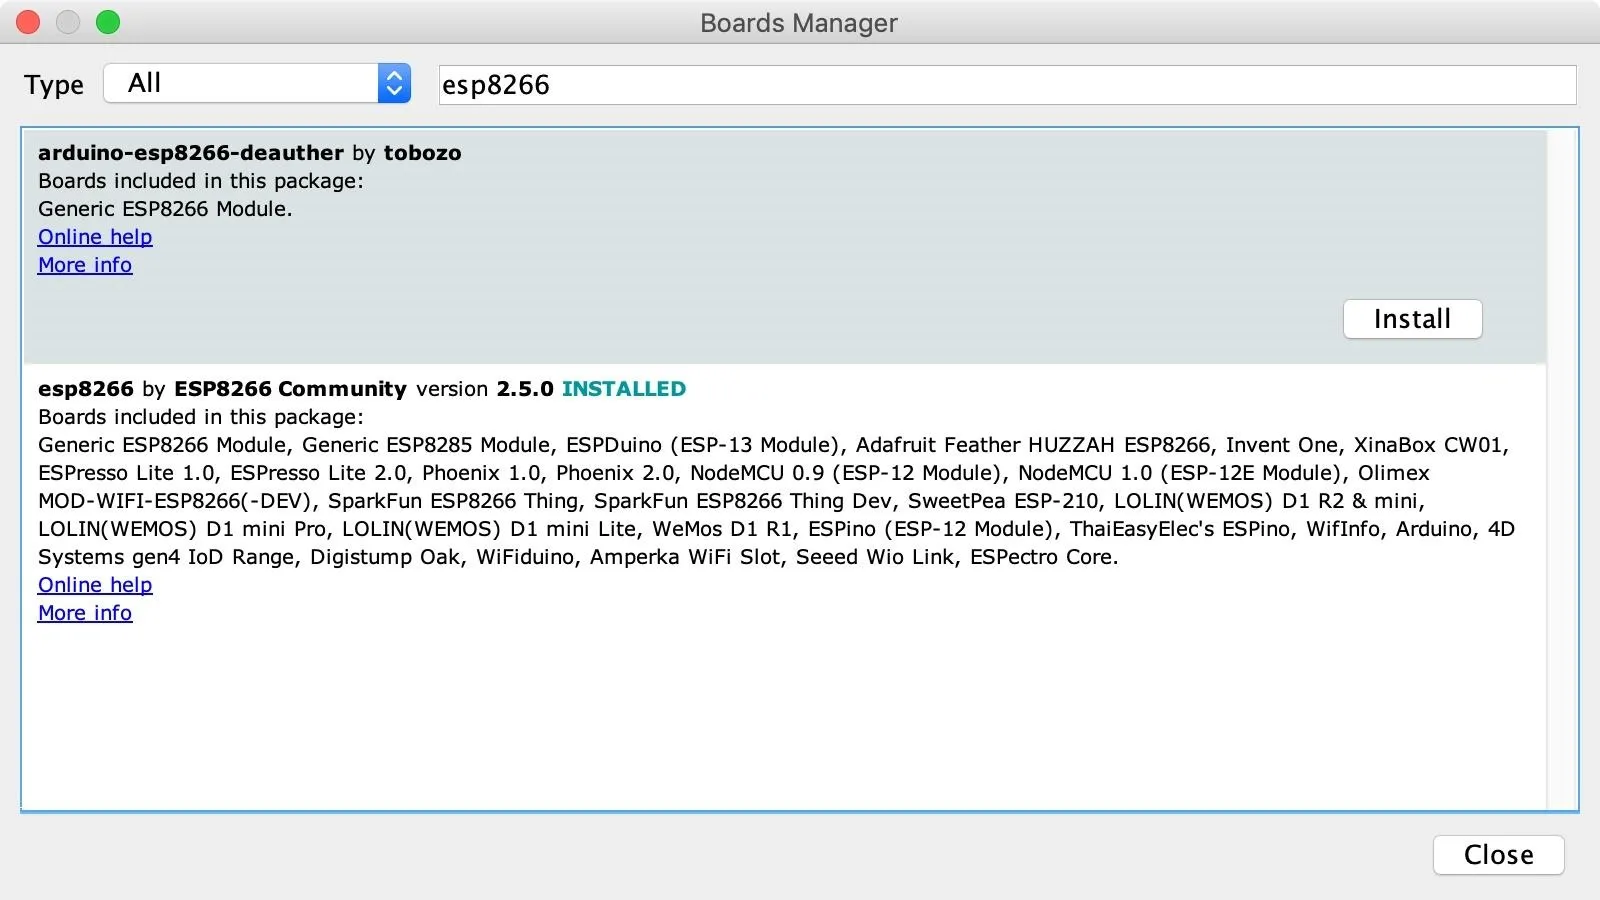The height and width of the screenshot is (900, 1600).
Task: Select the esp8266 by ESP8266 Community entry title
Action: 222,389
